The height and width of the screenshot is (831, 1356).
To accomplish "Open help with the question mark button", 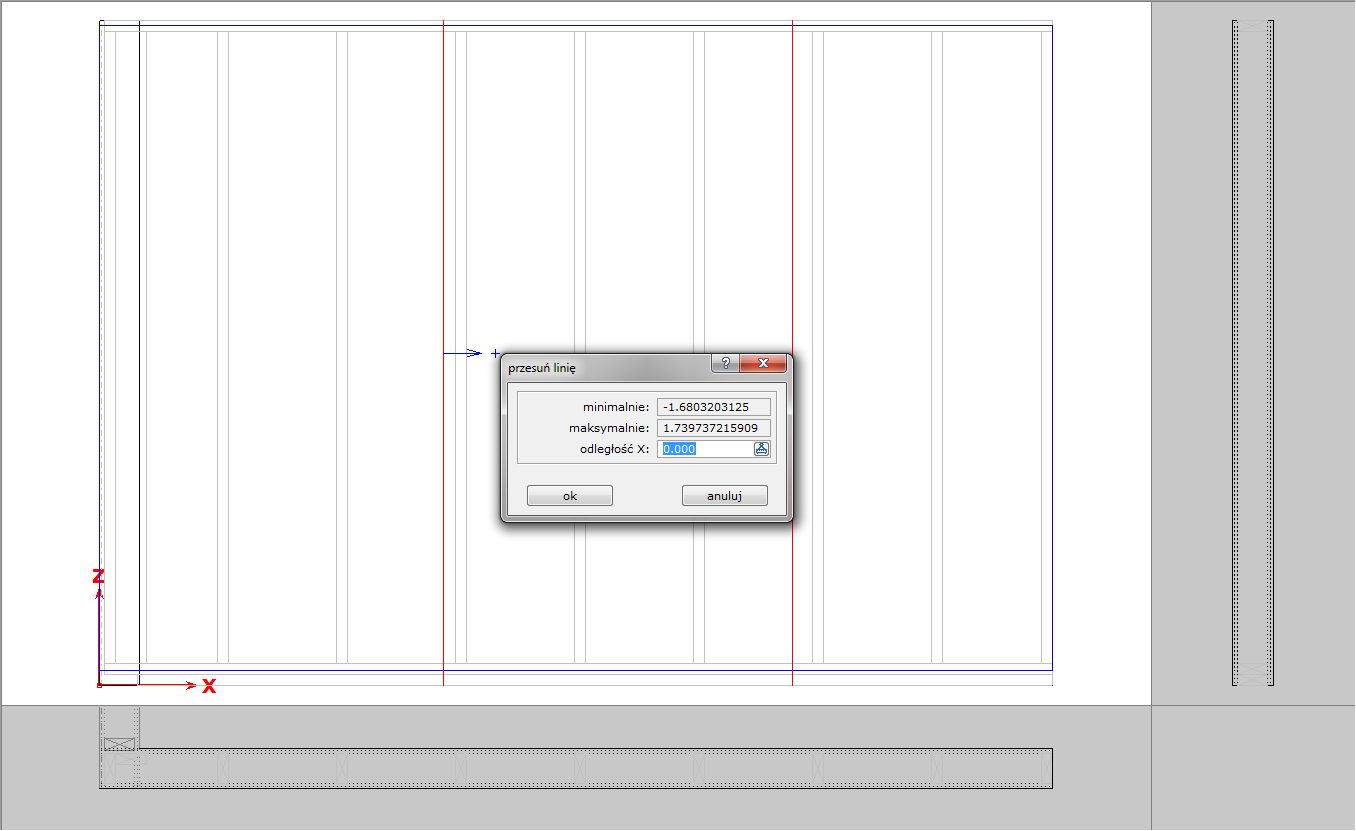I will pyautogui.click(x=725, y=364).
